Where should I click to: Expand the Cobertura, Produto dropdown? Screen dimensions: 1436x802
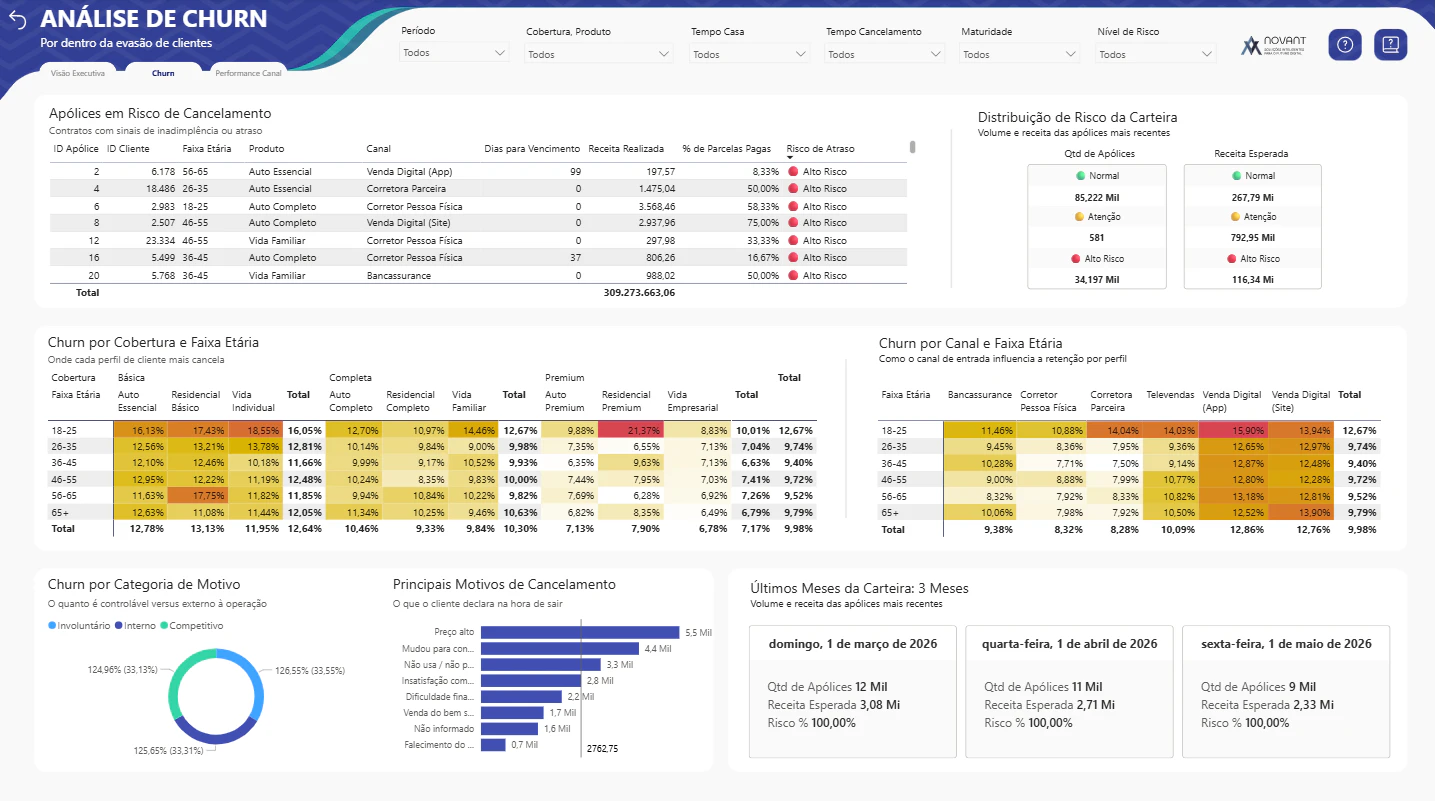click(599, 54)
